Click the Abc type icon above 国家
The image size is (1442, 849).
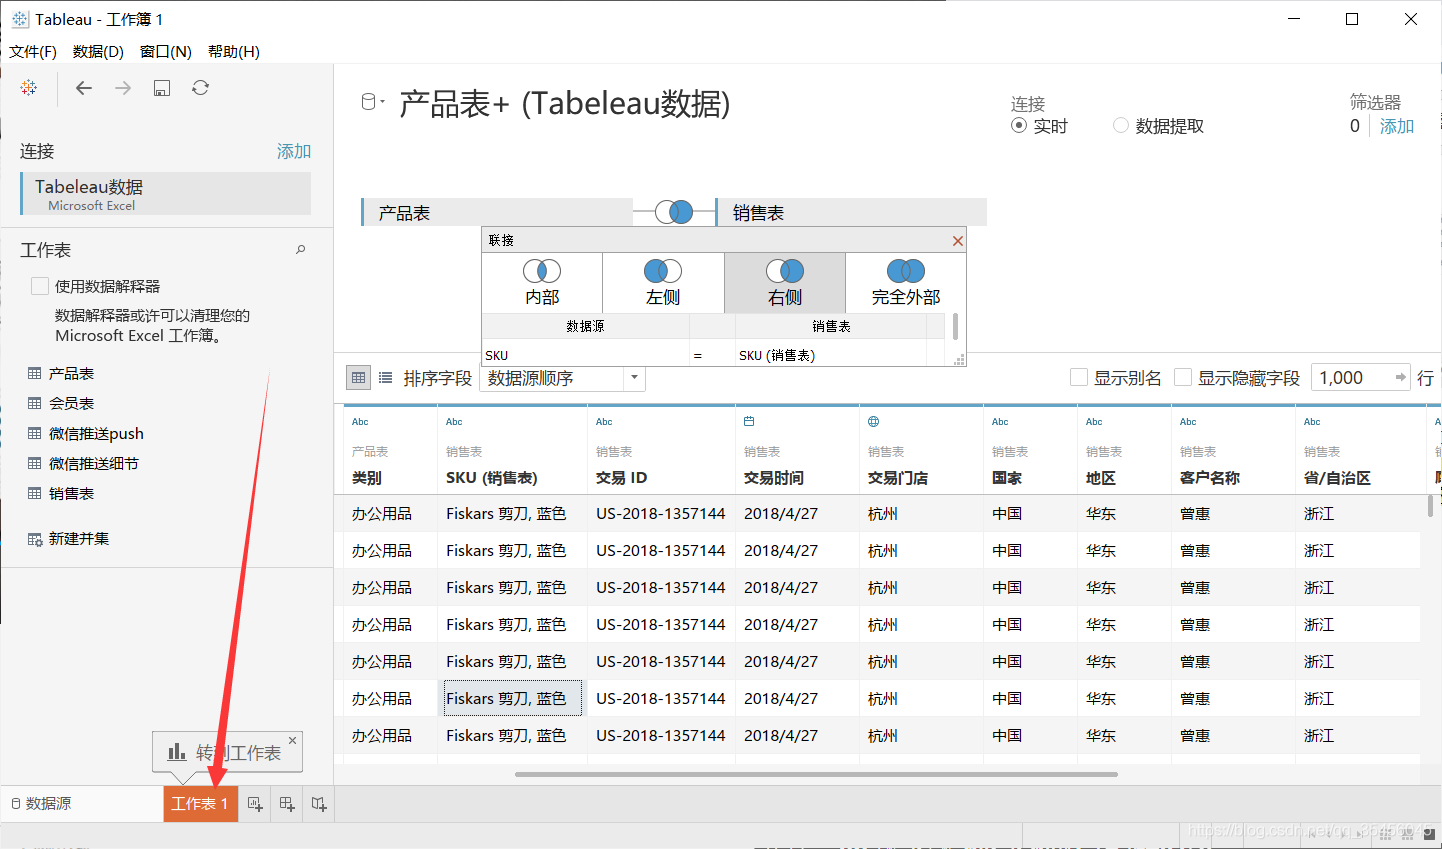click(1000, 422)
